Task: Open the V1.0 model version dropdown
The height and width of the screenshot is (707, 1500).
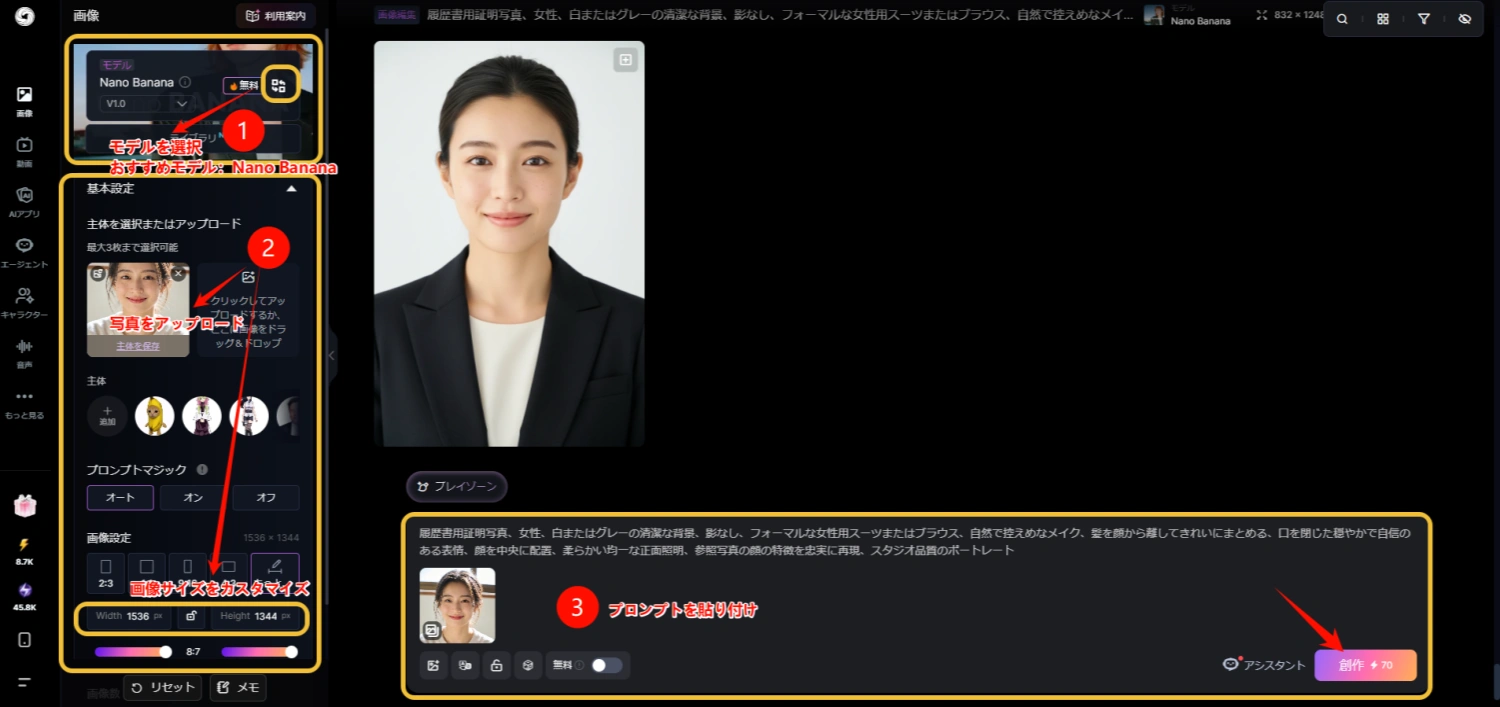Action: [x=147, y=105]
